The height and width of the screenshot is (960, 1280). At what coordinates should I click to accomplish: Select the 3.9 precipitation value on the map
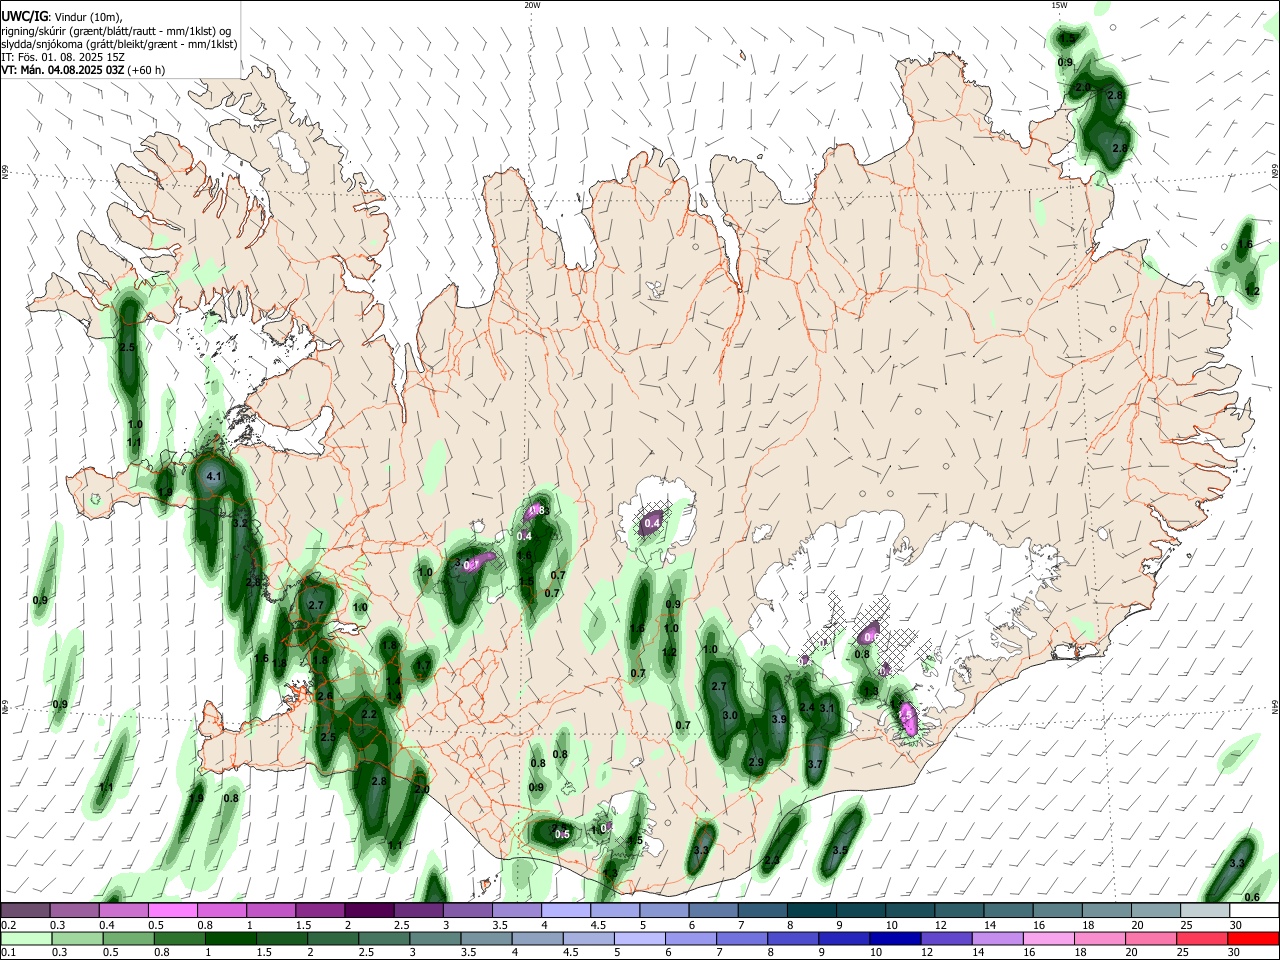click(x=780, y=719)
